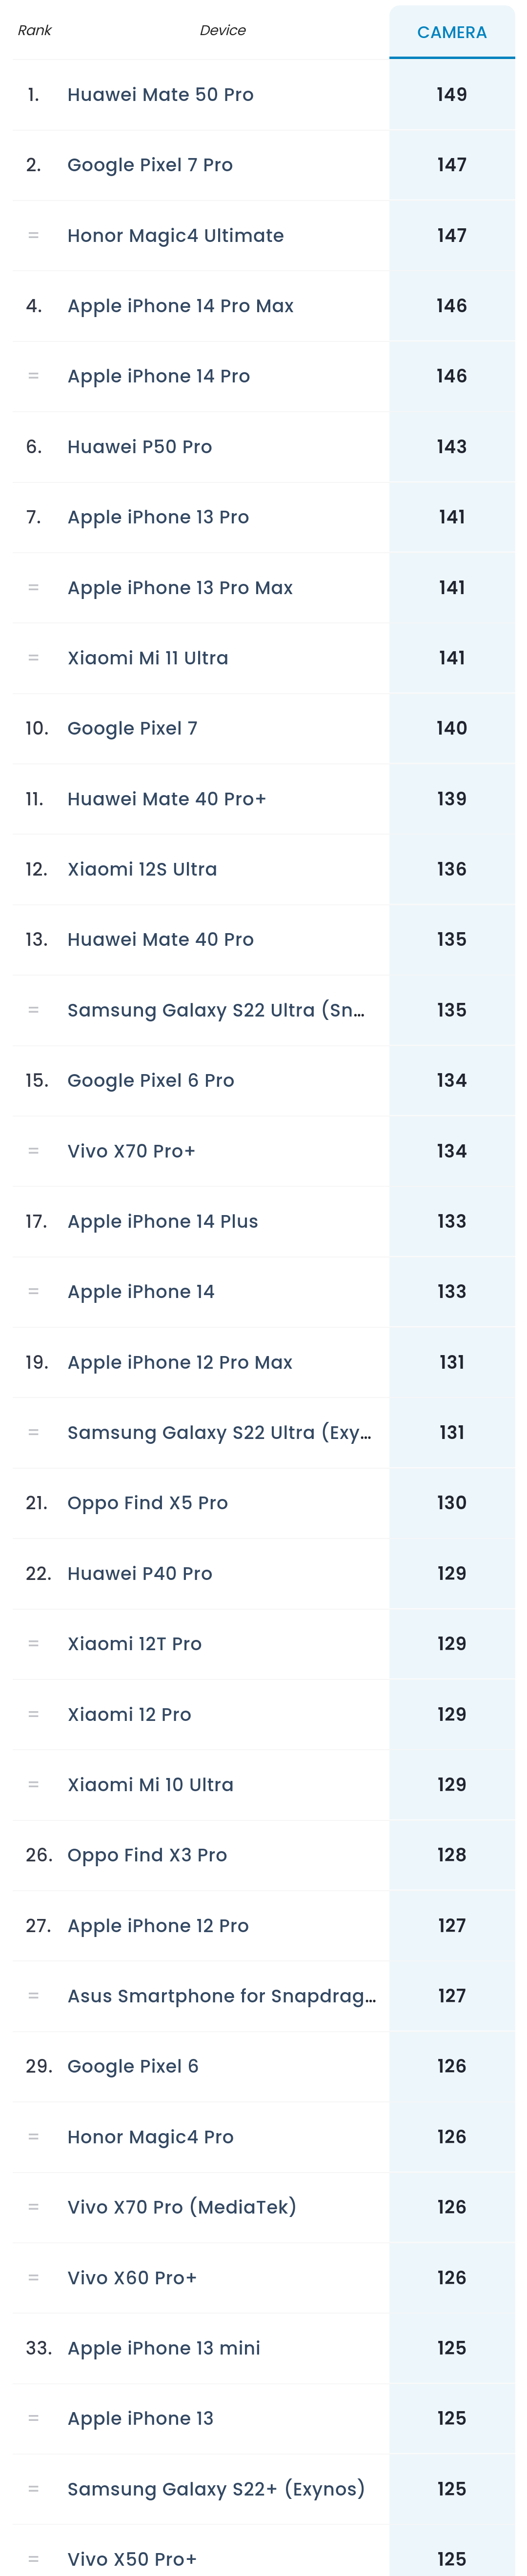The width and height of the screenshot is (527, 2576).
Task: Select Honor Magic4 Ultimate device
Action: coord(175,235)
